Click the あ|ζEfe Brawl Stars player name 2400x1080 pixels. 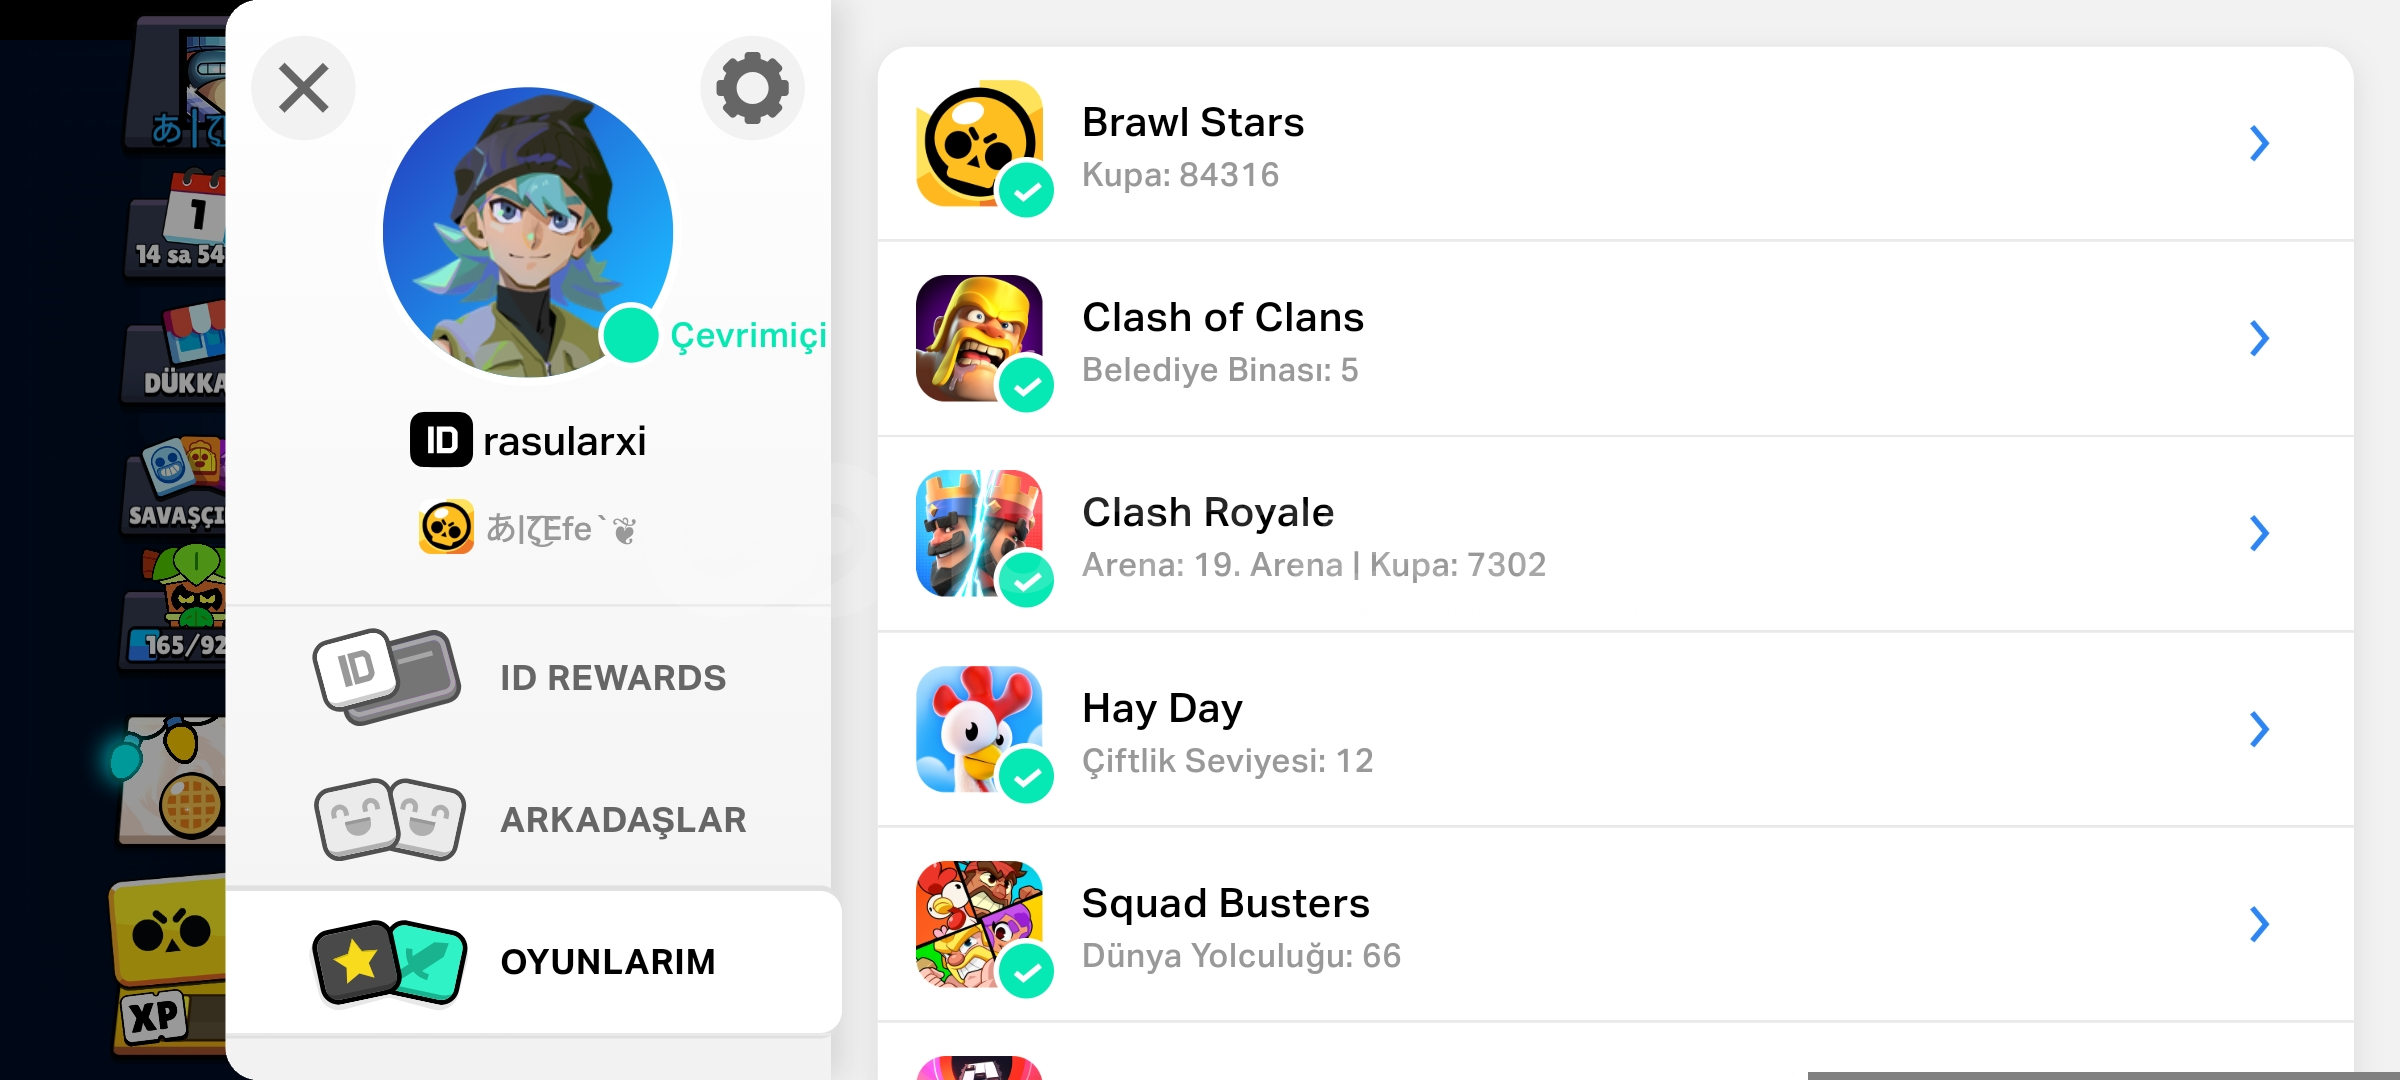[561, 528]
